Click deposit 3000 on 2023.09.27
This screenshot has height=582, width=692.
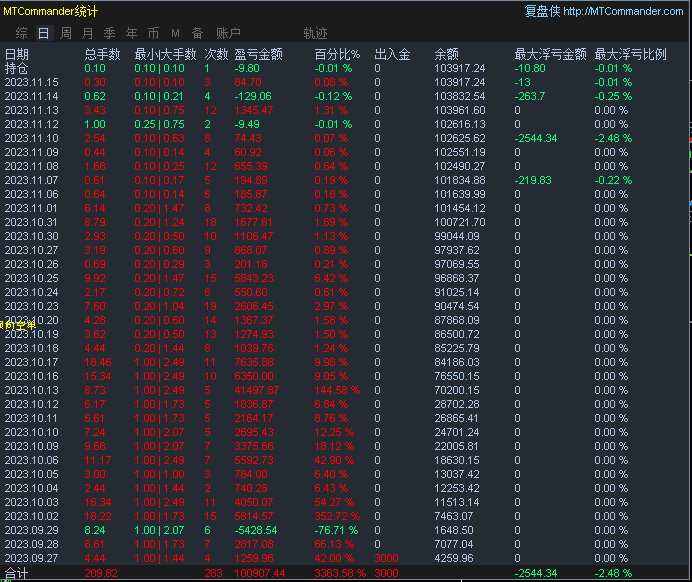pos(386,559)
